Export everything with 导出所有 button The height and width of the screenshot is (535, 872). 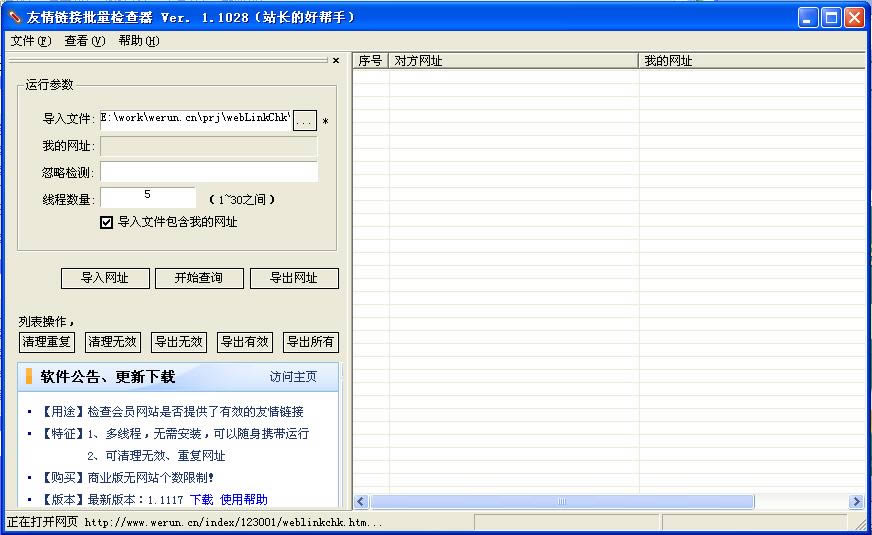(x=311, y=342)
